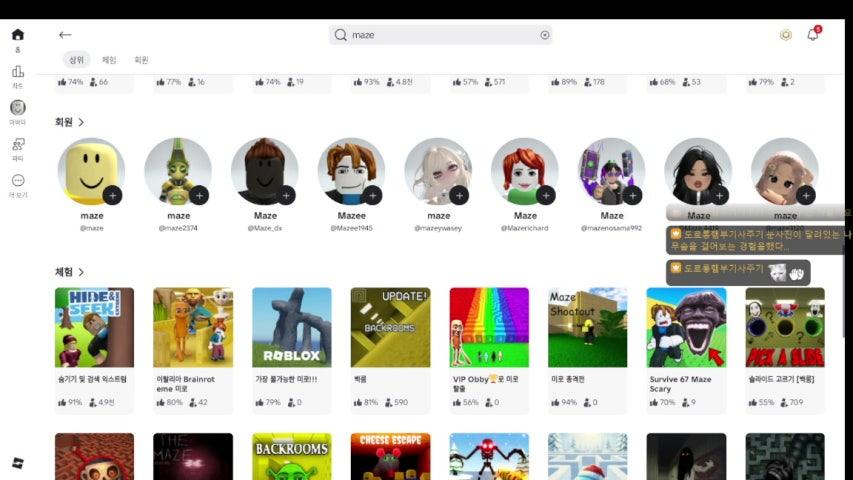Open the Robux hexagon icon
This screenshot has height=480, width=853.
[x=786, y=35]
